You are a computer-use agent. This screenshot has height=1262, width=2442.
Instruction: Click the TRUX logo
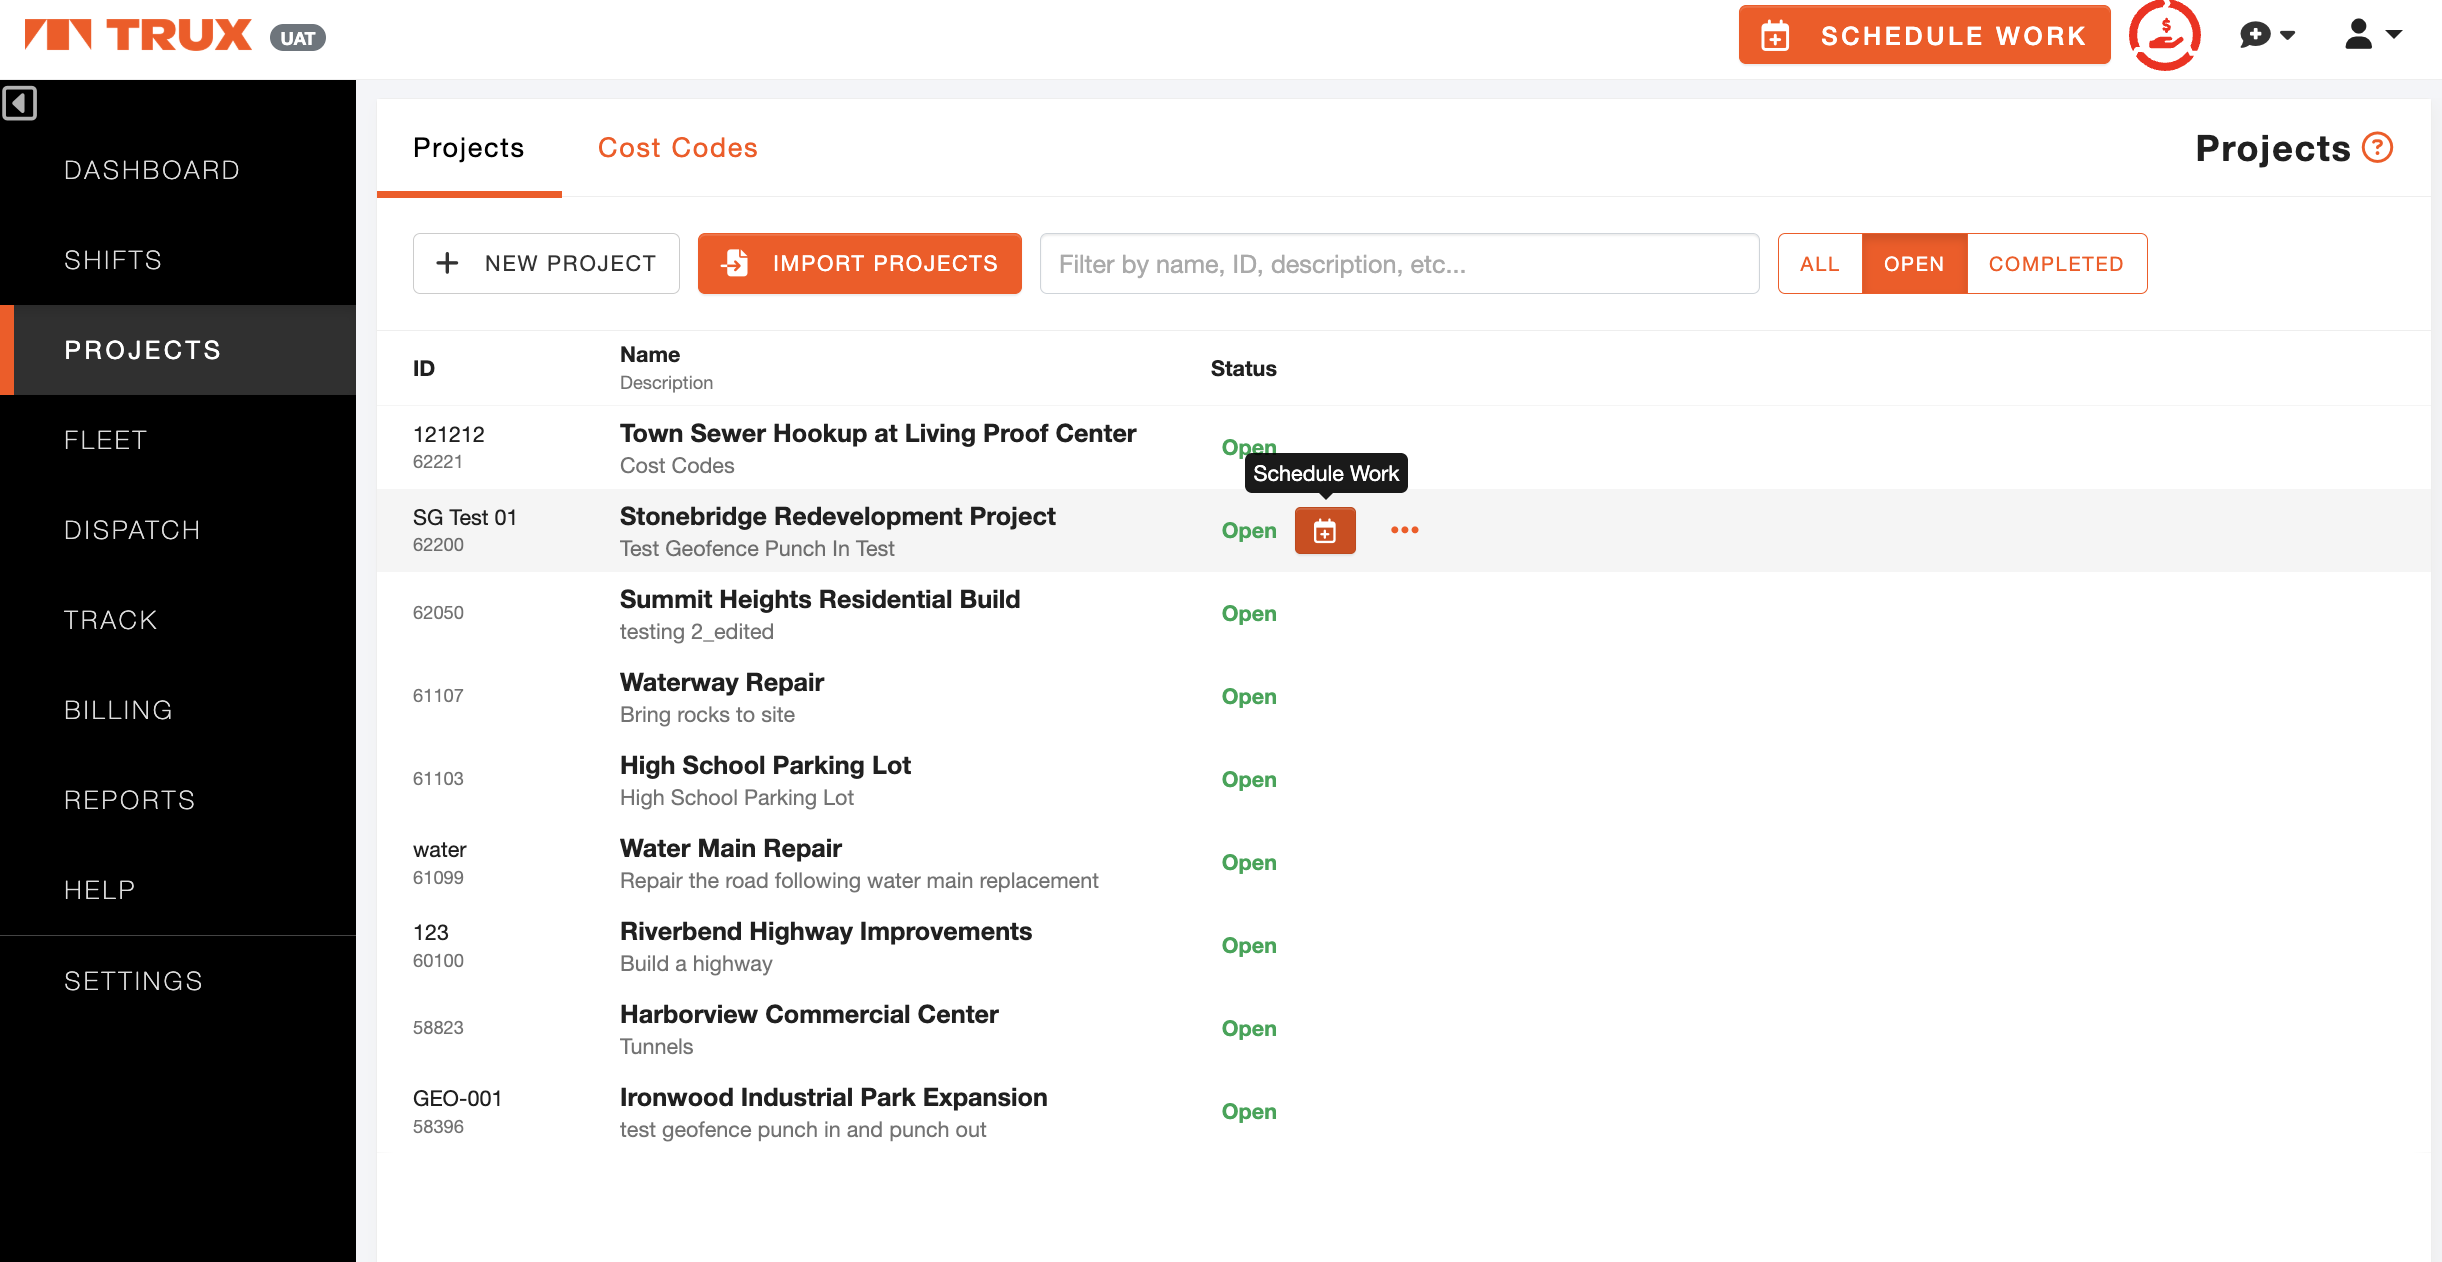tap(139, 35)
